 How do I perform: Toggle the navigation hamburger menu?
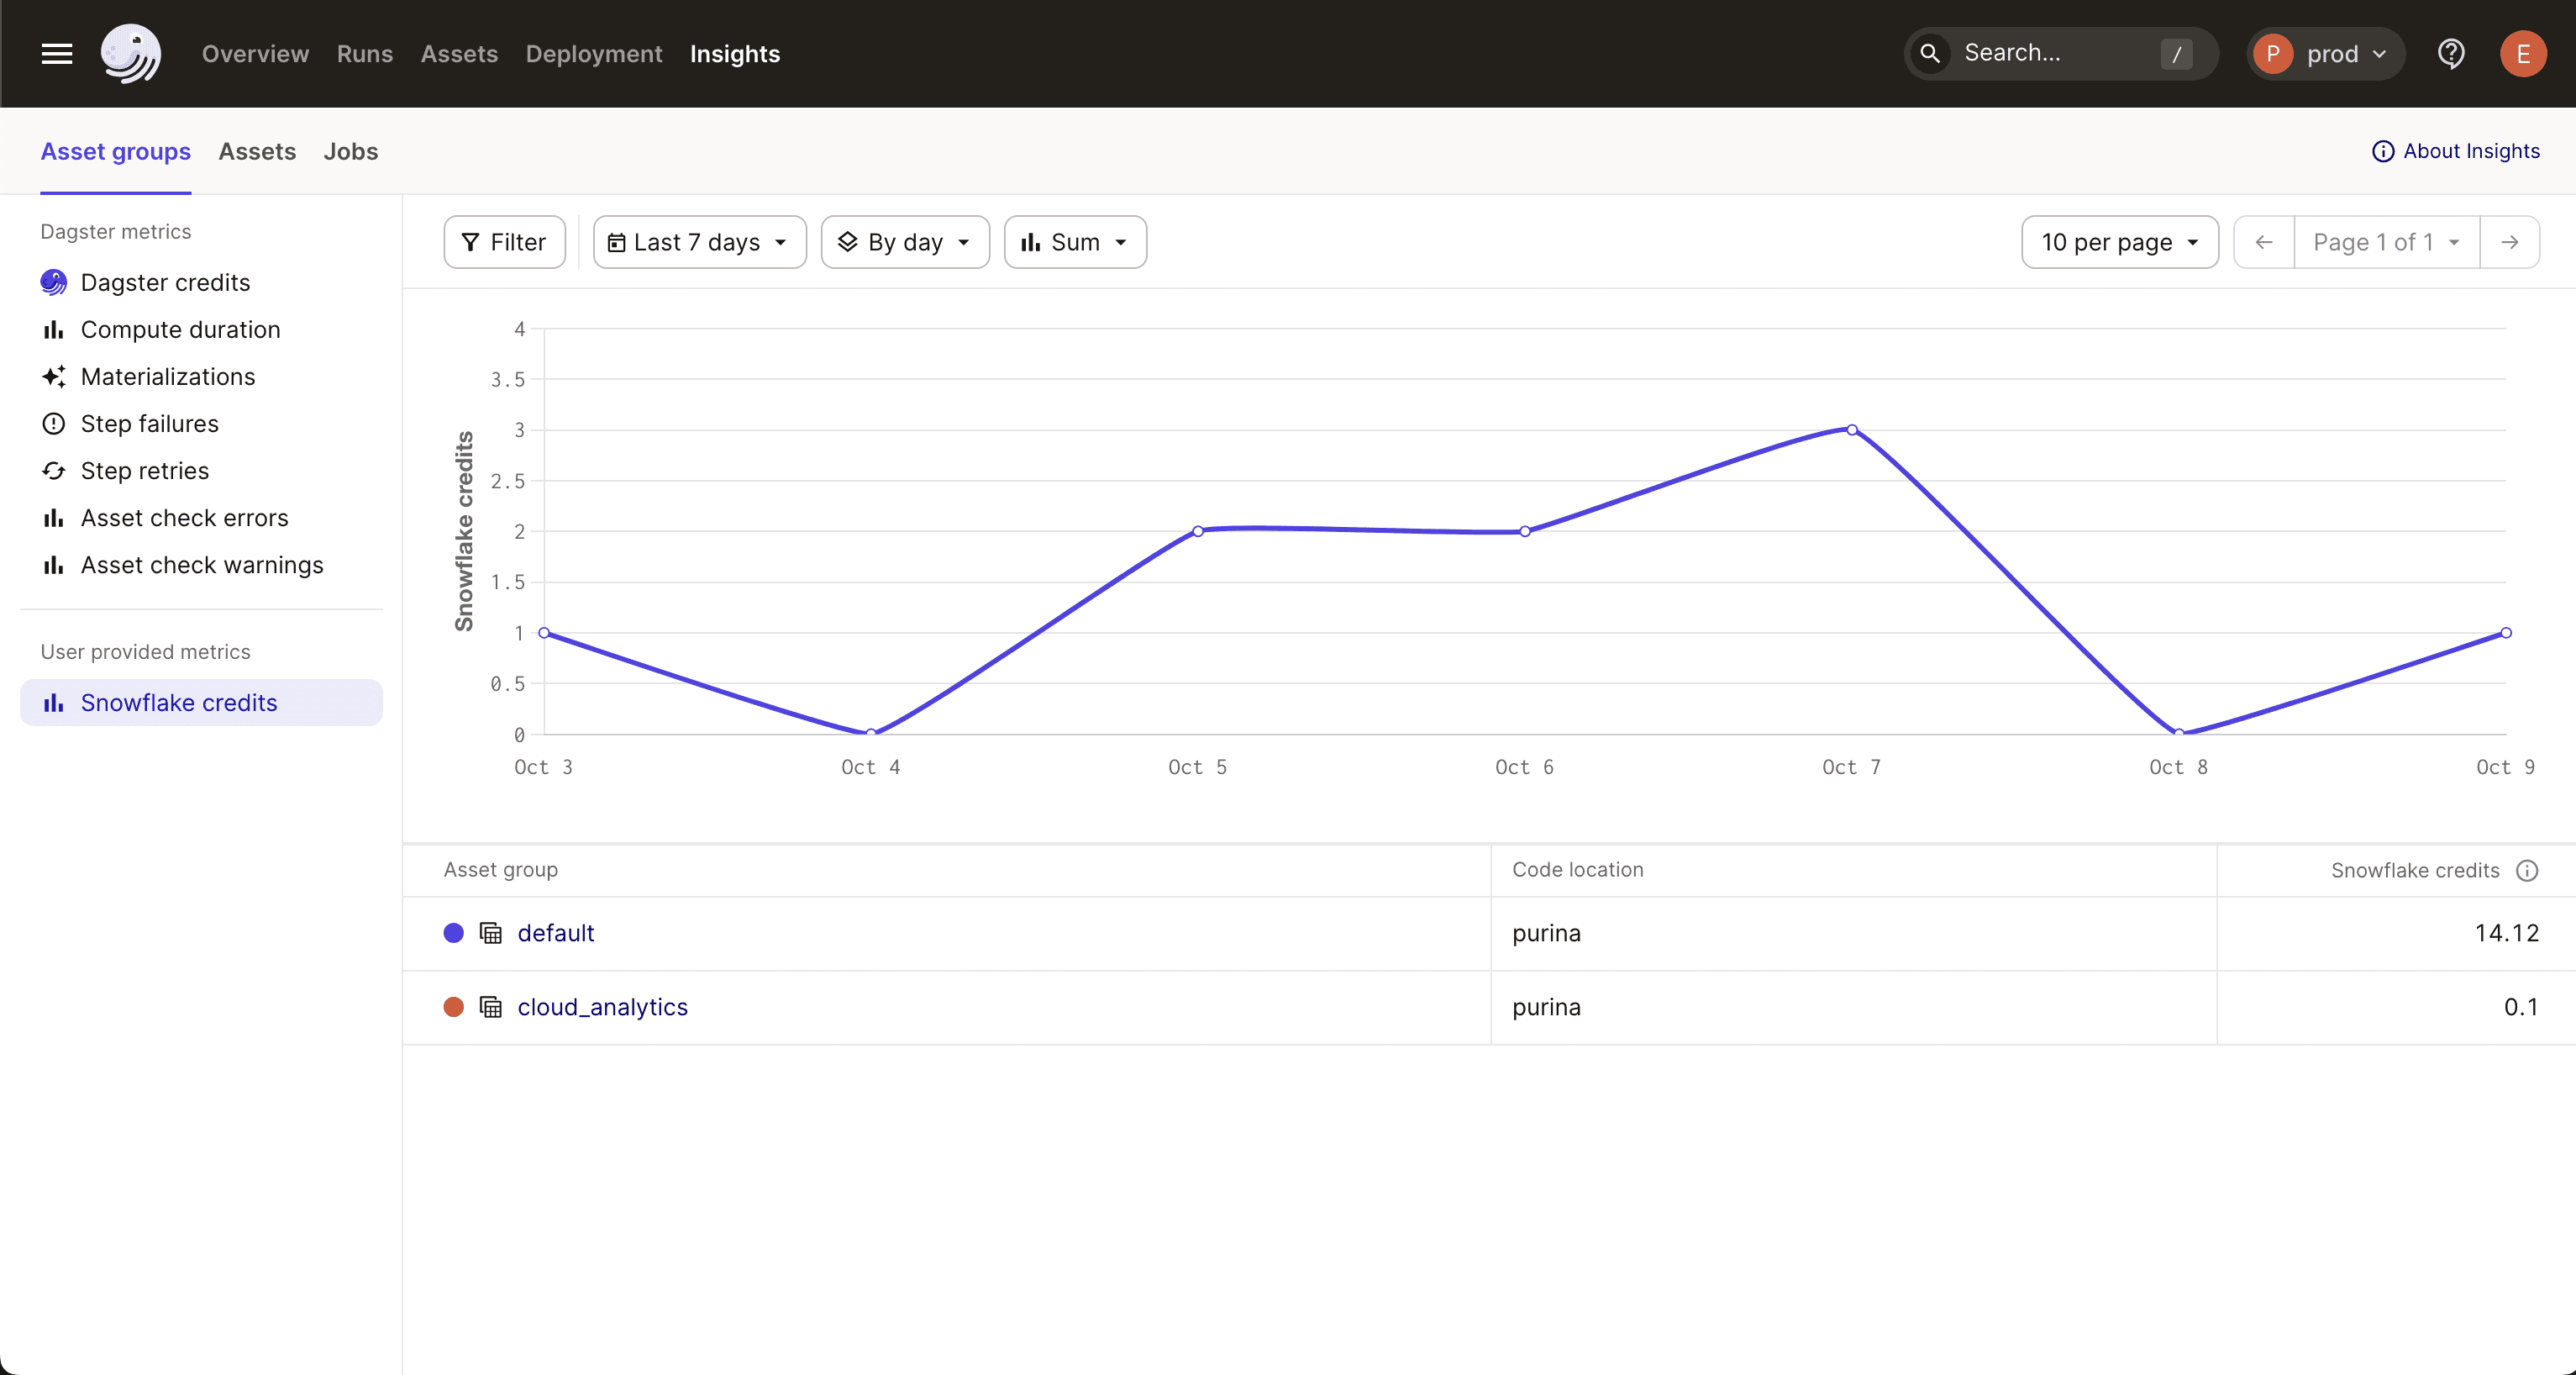[x=57, y=53]
